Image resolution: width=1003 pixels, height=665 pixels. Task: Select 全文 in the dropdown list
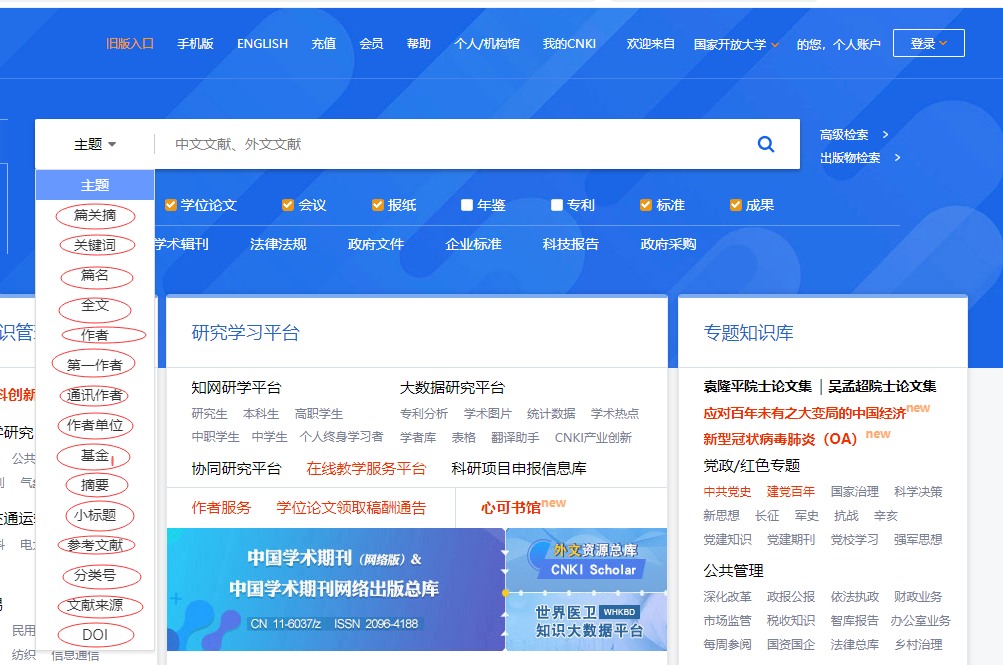pos(95,306)
